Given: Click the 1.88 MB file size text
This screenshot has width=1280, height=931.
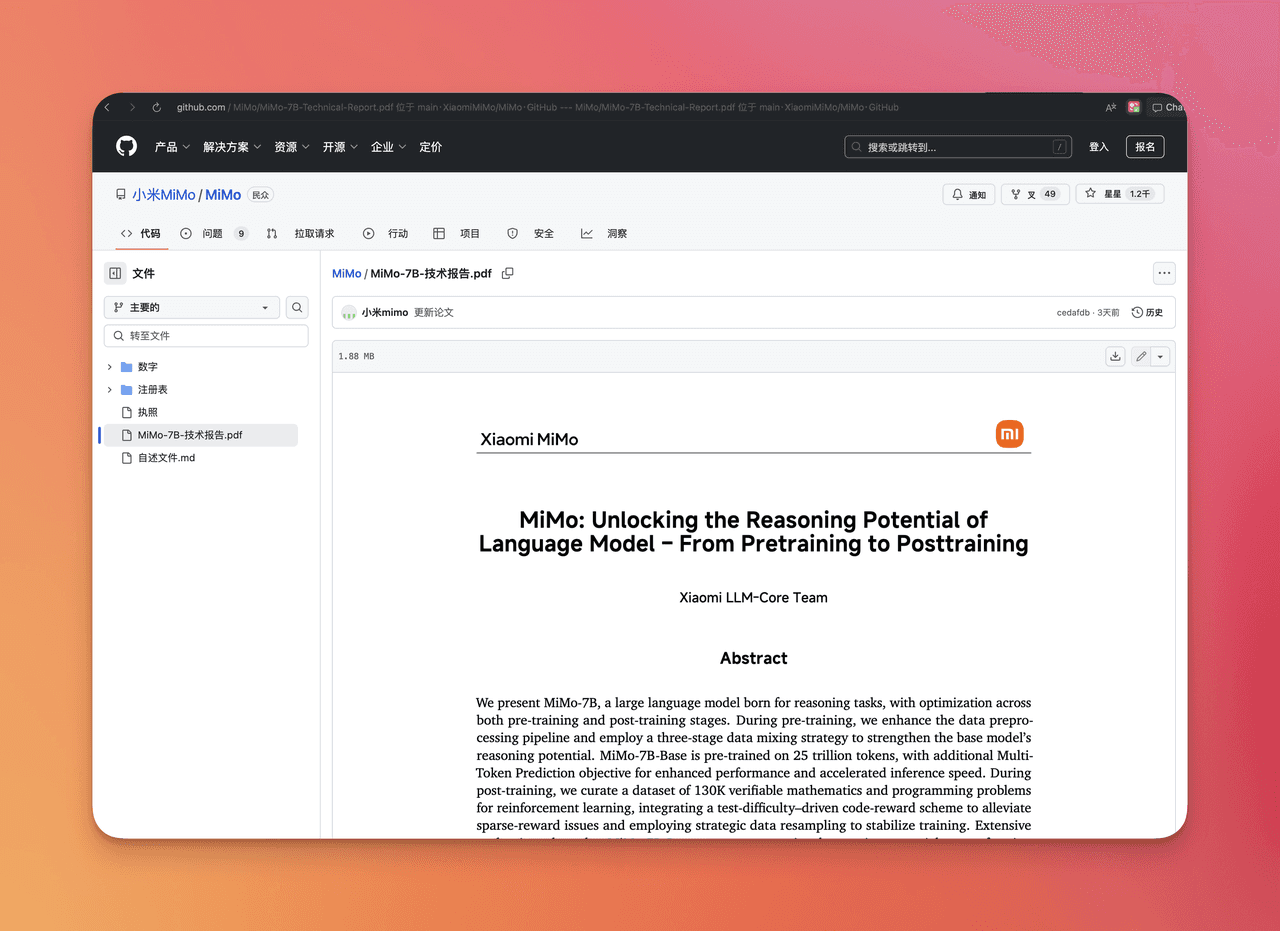Looking at the screenshot, I should (x=356, y=356).
